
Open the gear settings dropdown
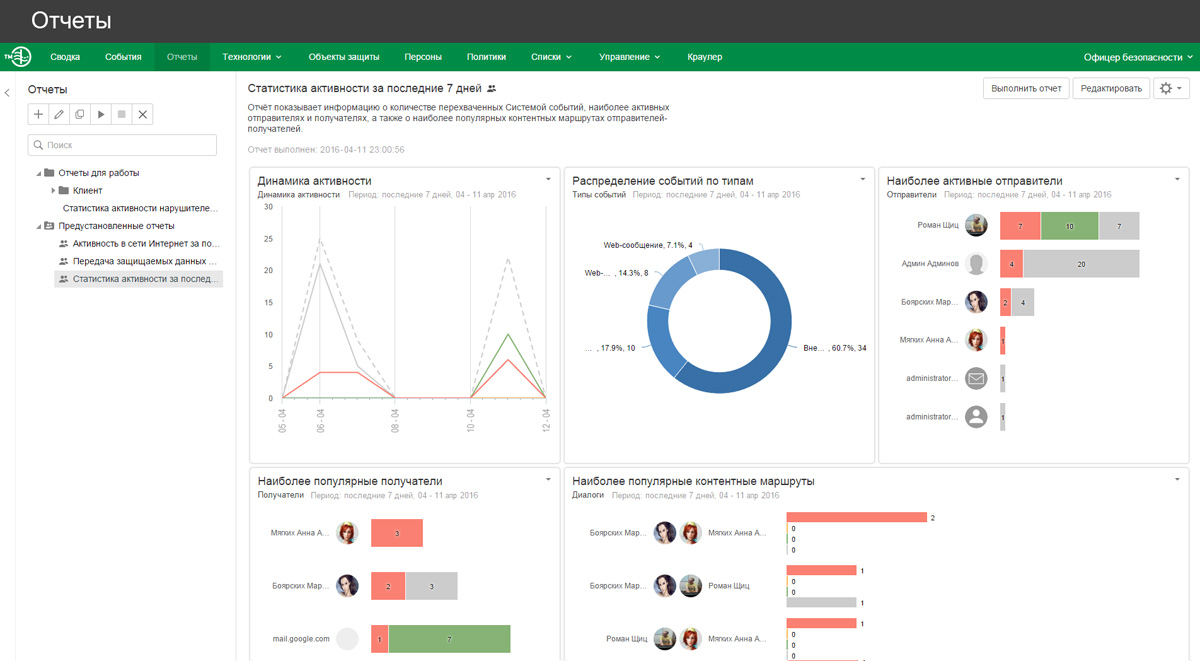click(x=1171, y=88)
